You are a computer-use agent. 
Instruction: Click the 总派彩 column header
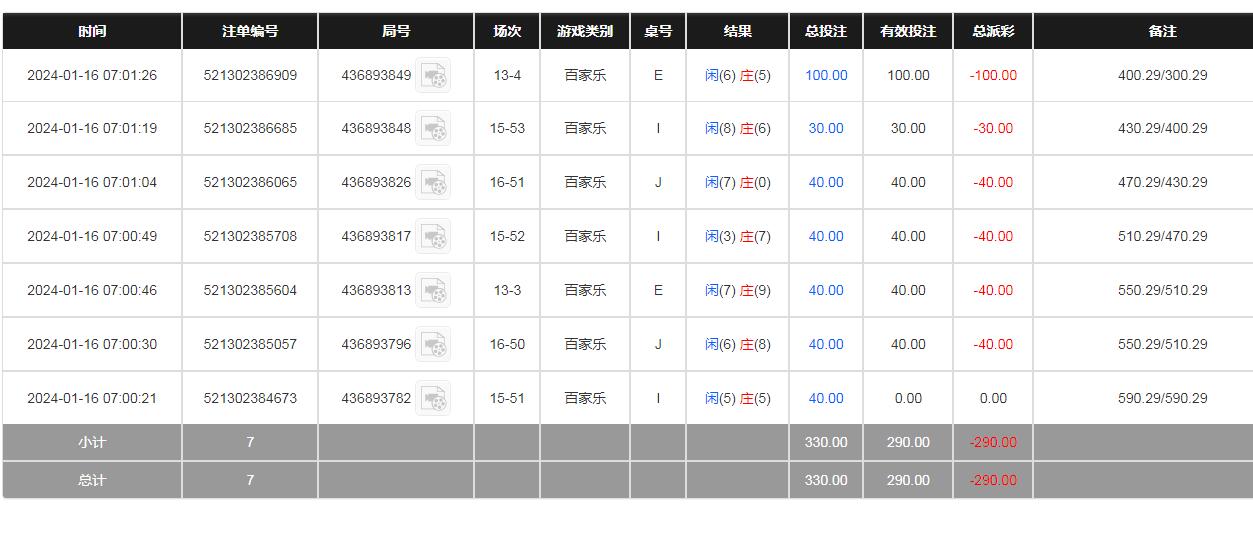point(993,31)
